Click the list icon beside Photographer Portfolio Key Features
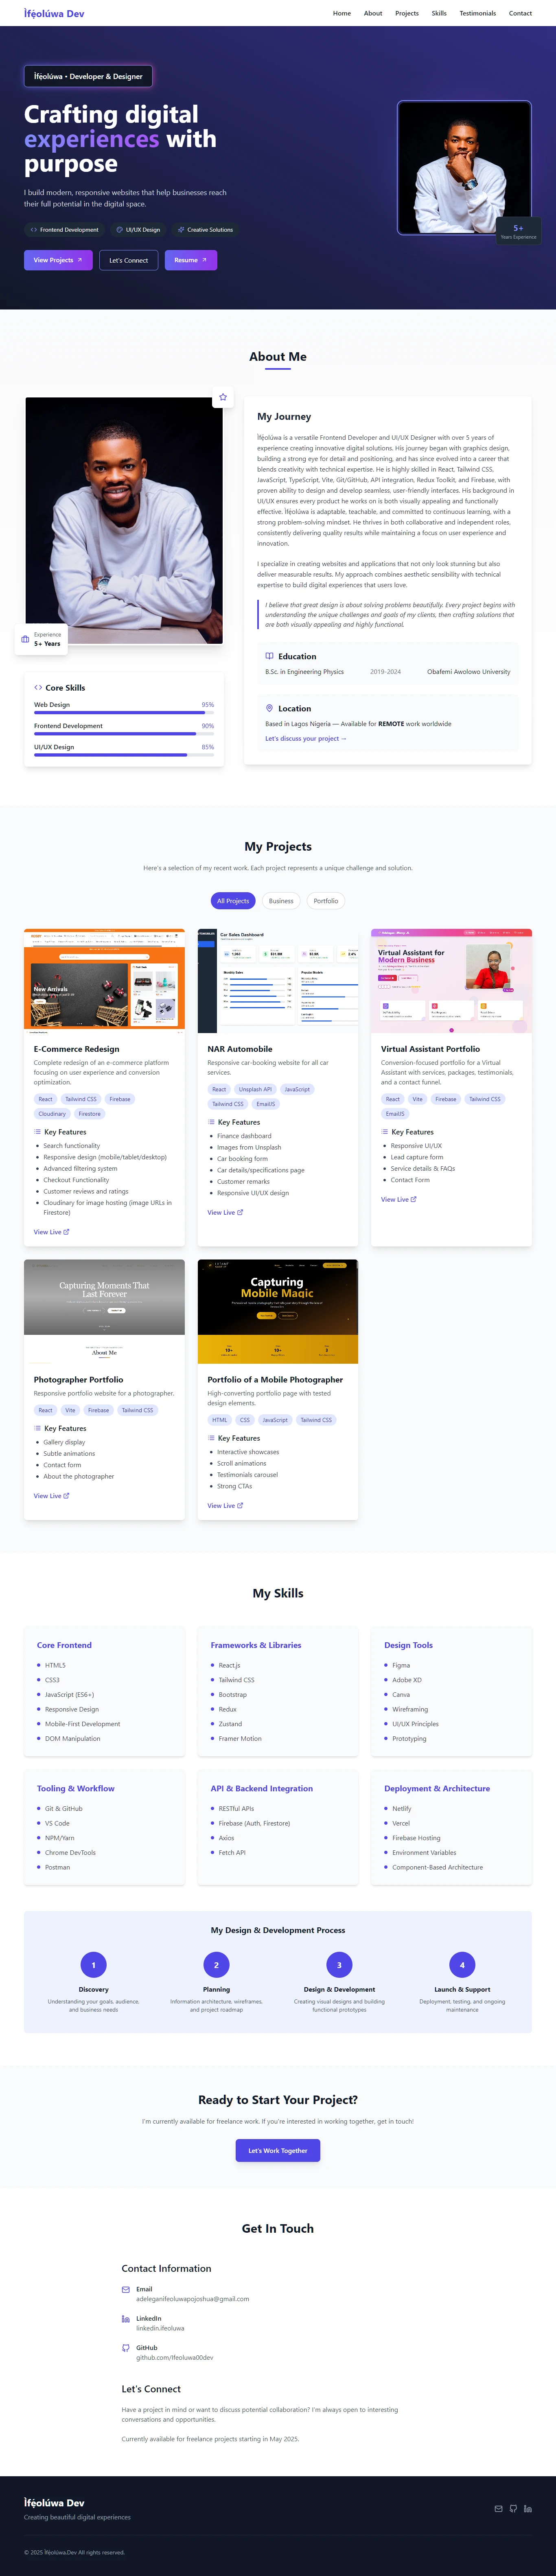 click(x=38, y=1428)
